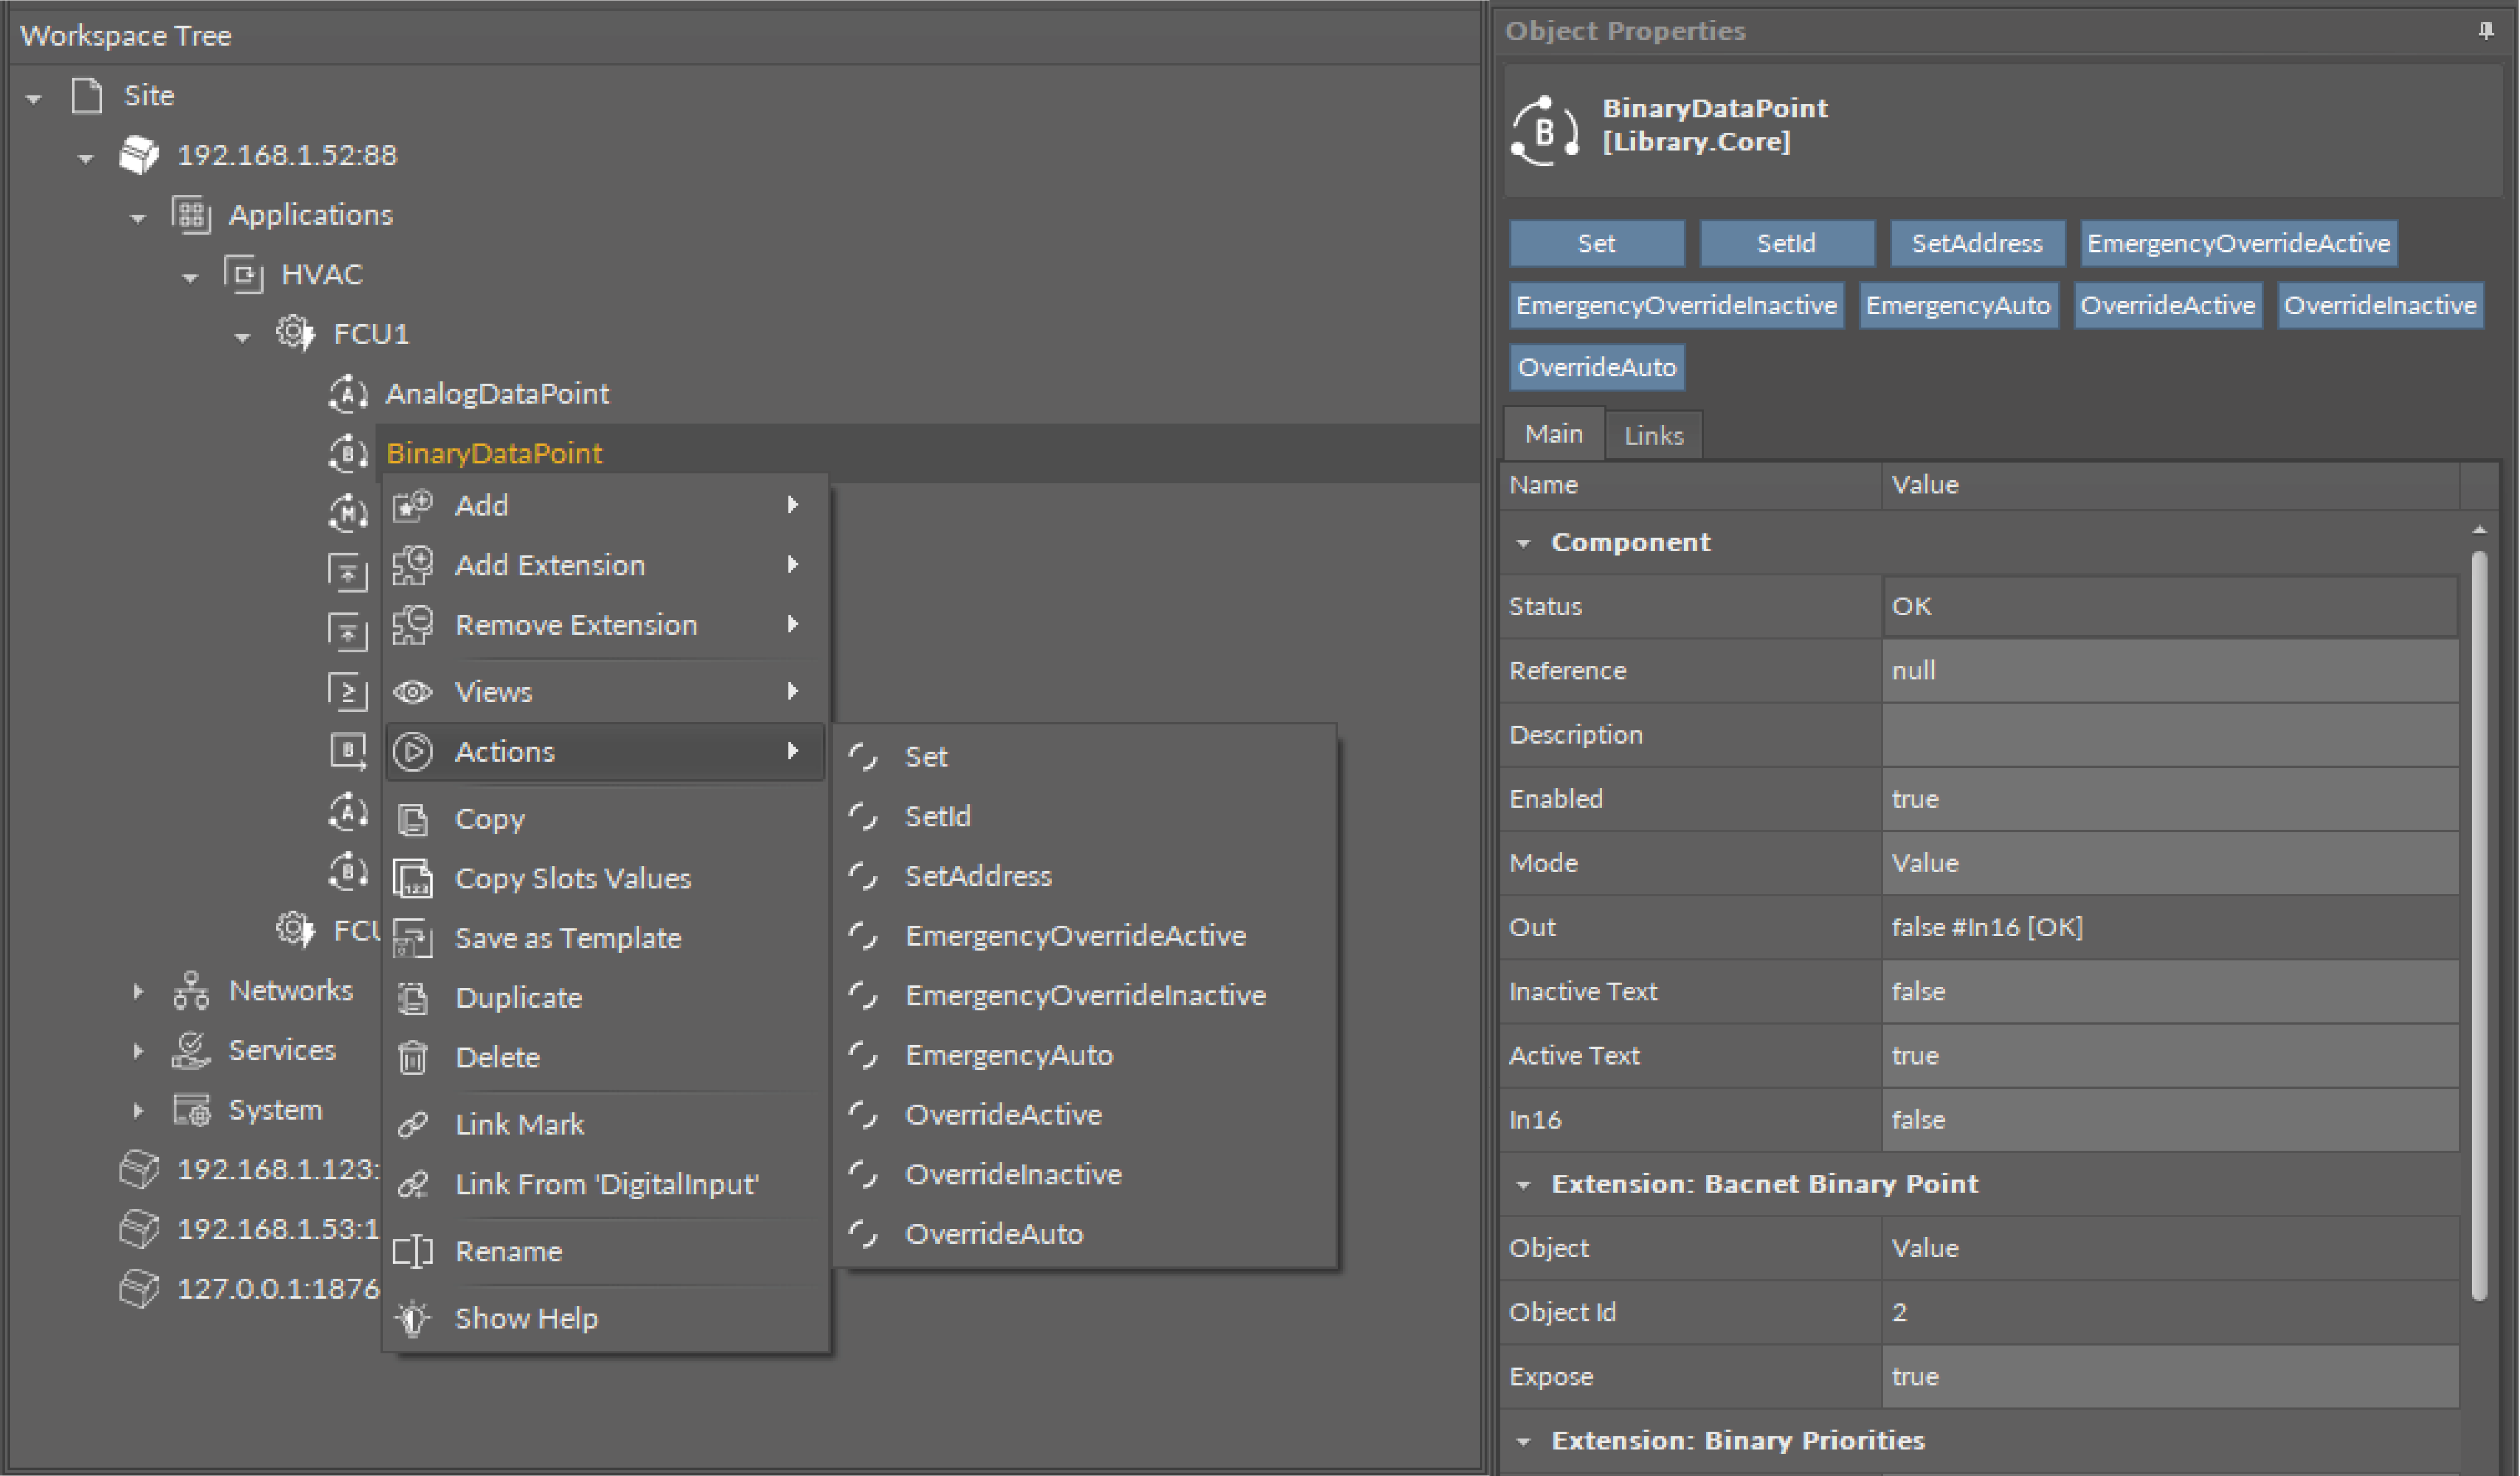Screen dimensions: 2520x1476
Task: Click the 192.168.1.52:88 device icon
Action: [x=139, y=155]
